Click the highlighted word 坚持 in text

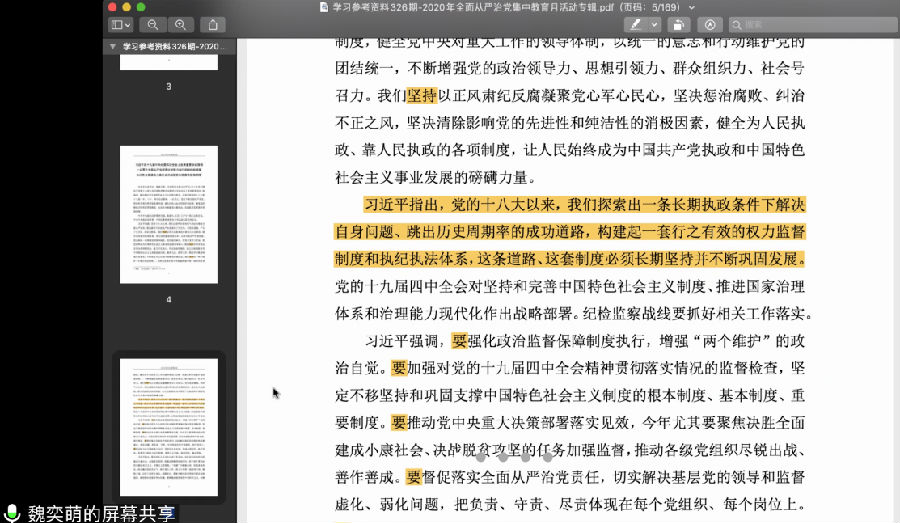[x=422, y=96]
